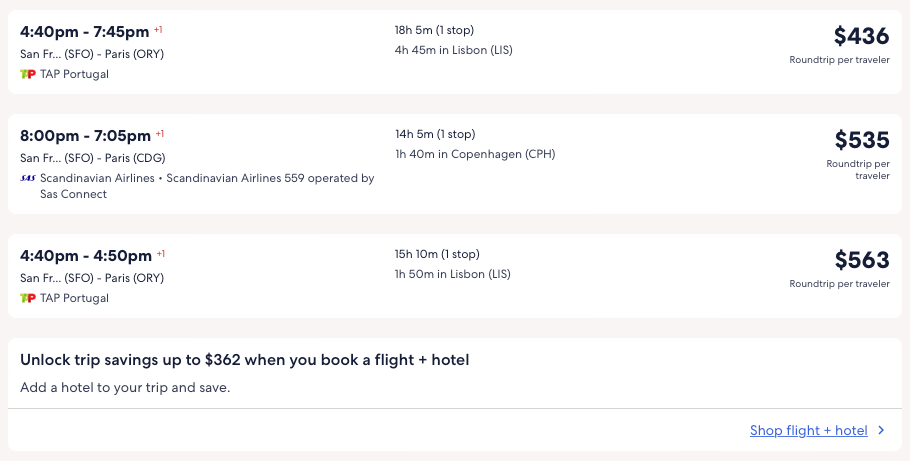
Task: Click 4h 45m in Lisbon layover text
Action: pos(453,50)
